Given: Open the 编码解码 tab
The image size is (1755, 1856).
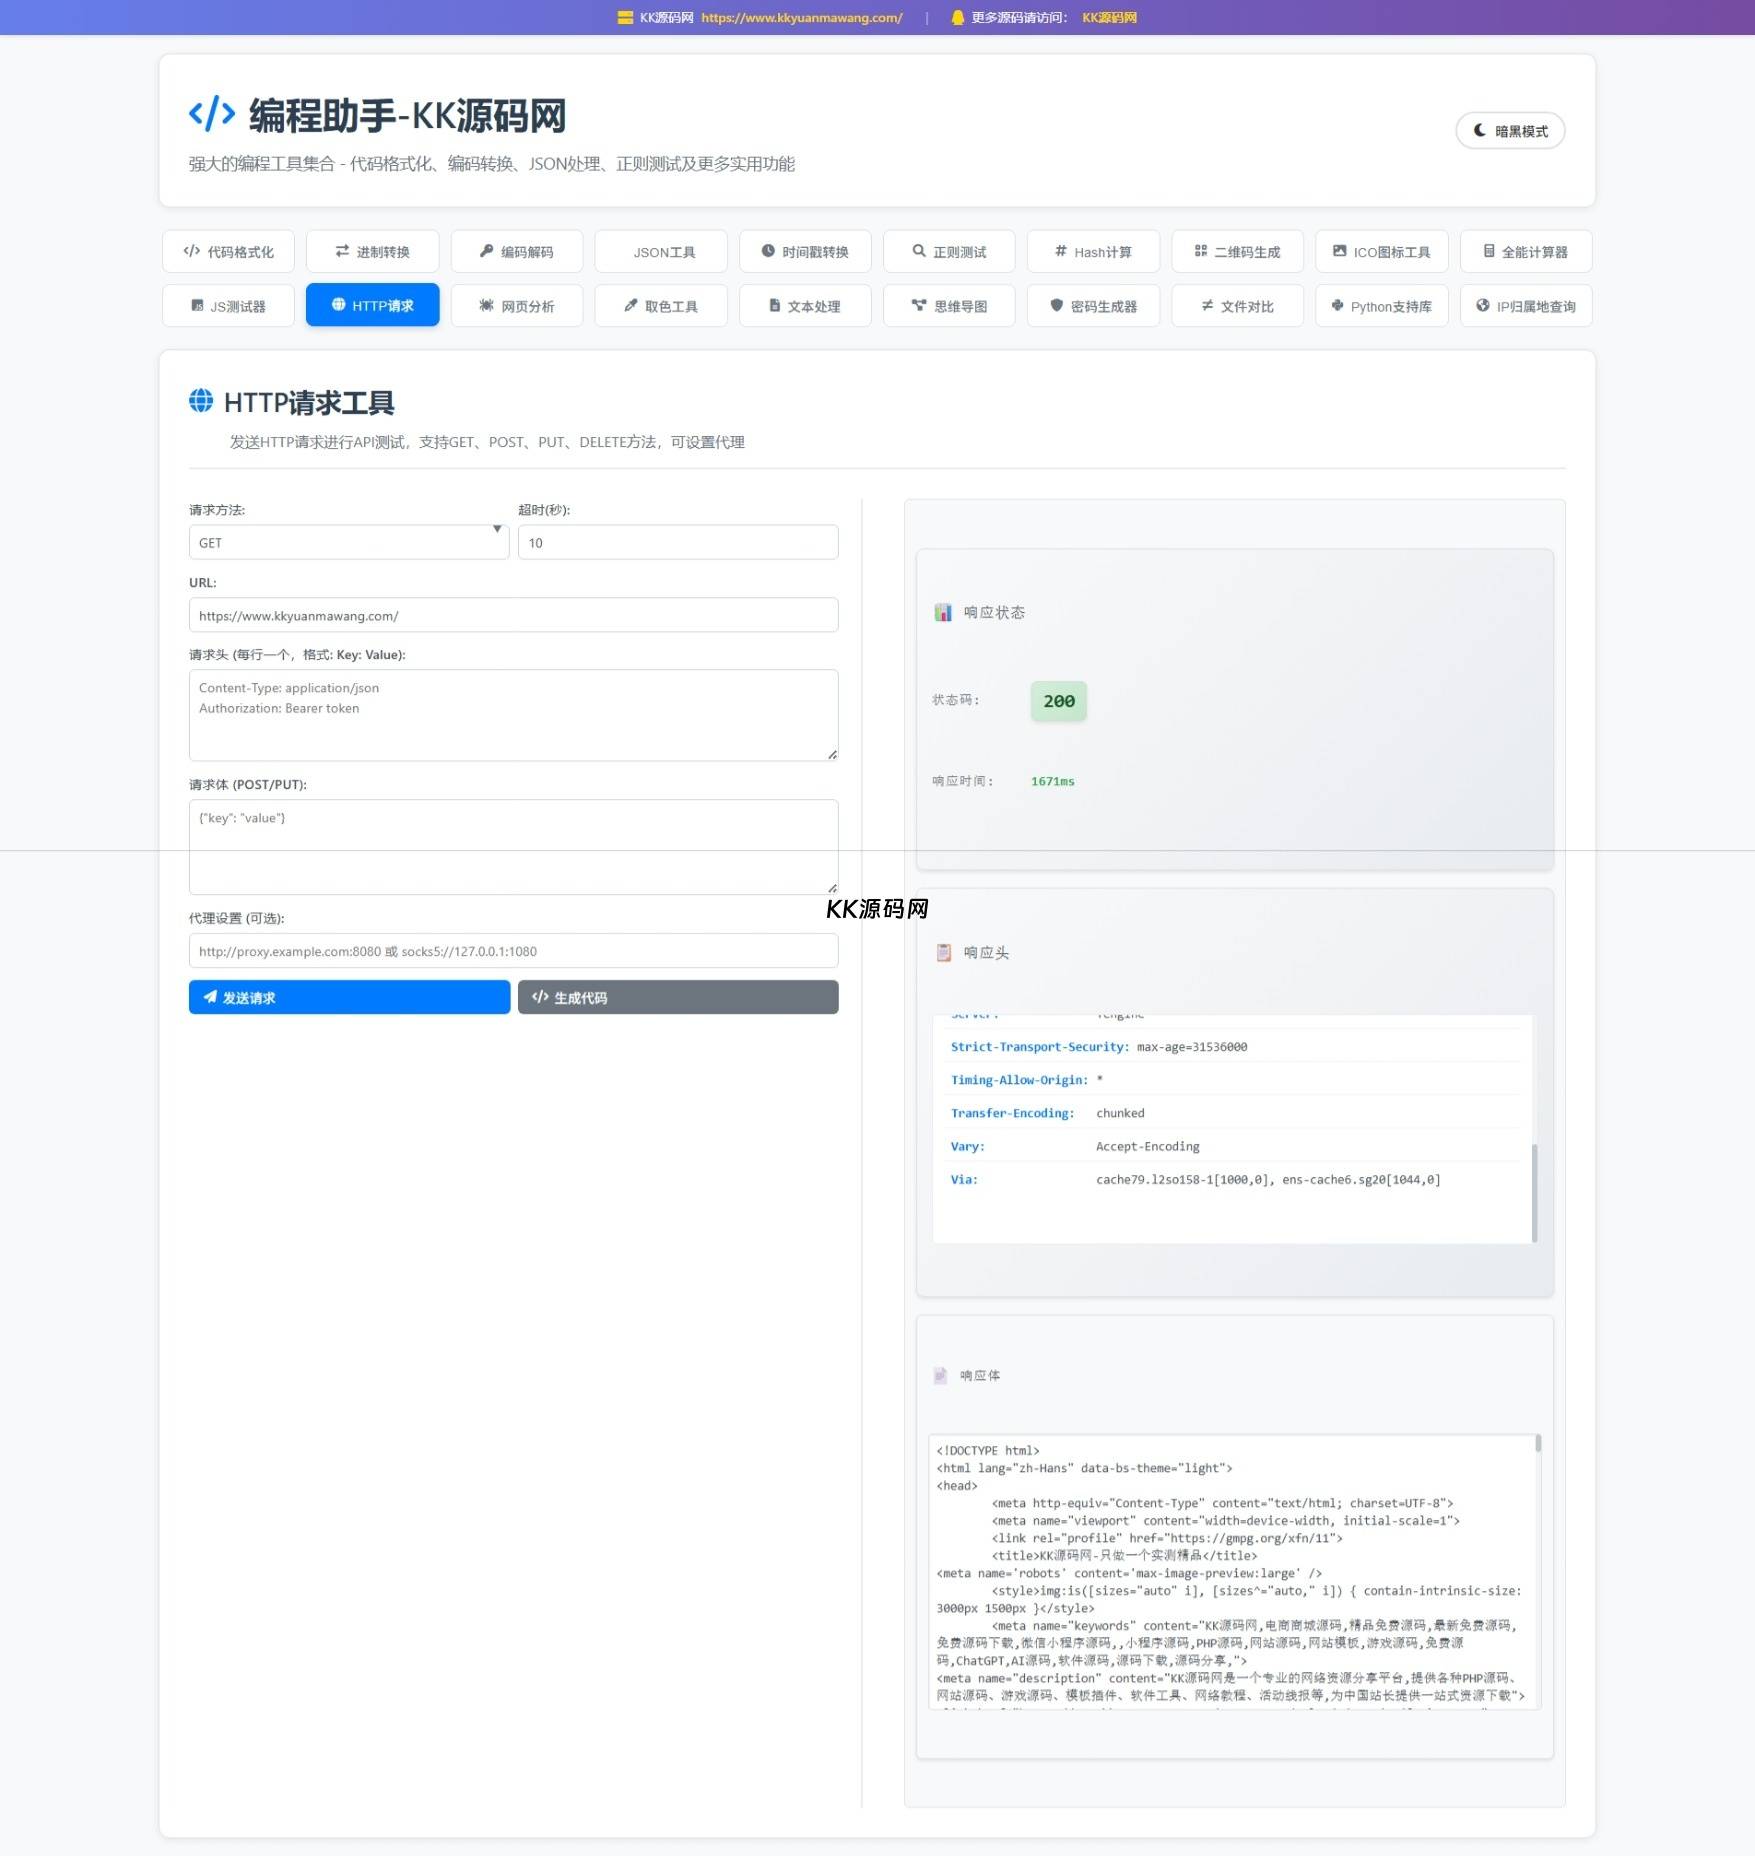Looking at the screenshot, I should tap(517, 251).
